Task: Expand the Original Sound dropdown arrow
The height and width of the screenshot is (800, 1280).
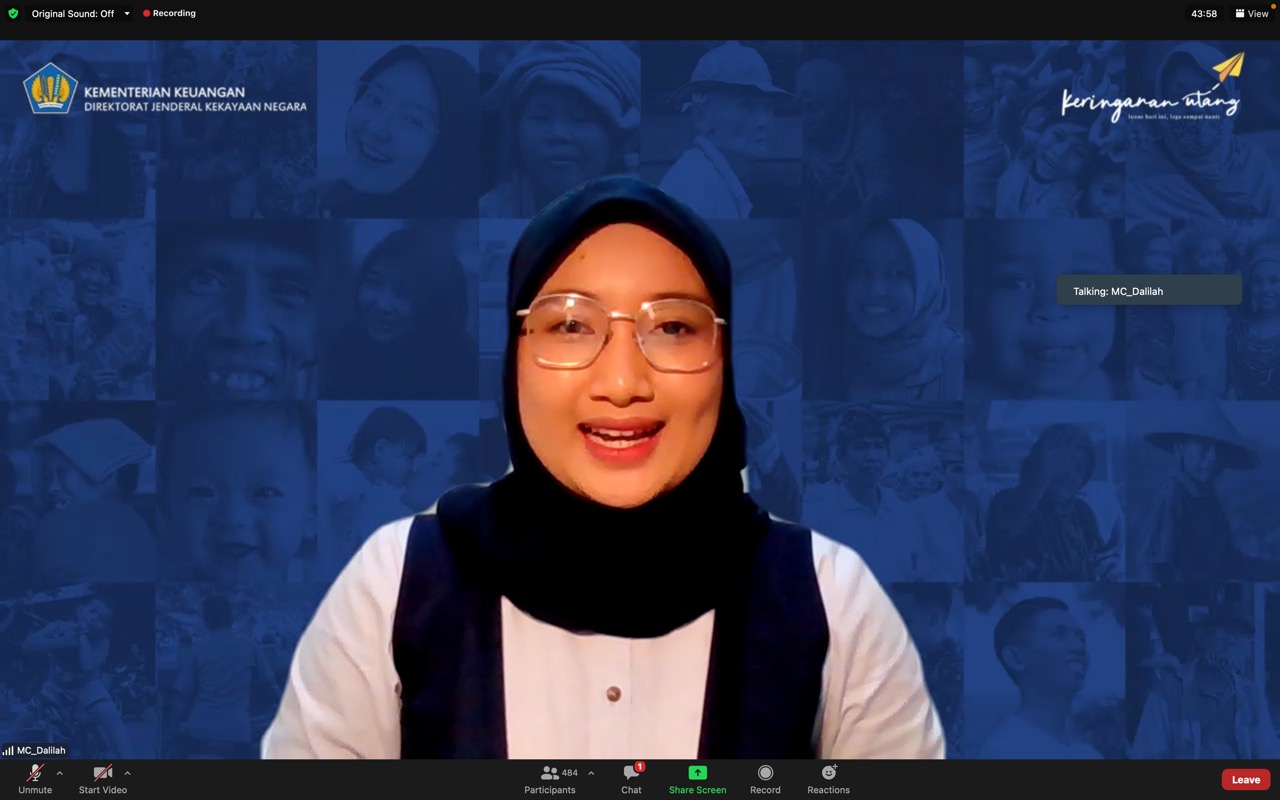Action: (x=127, y=14)
